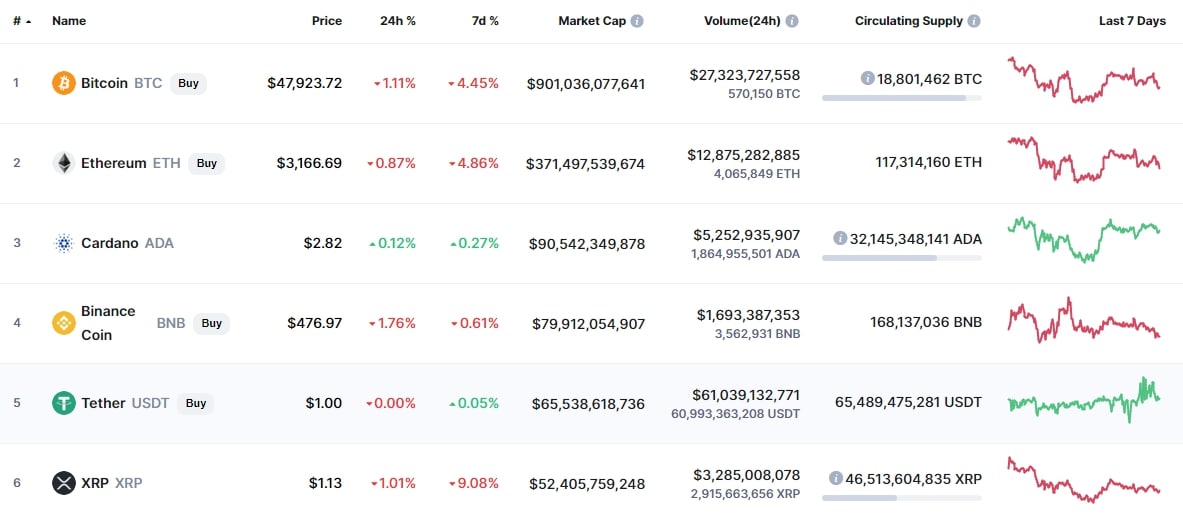
Task: Sort table by Name column
Action: click(69, 21)
